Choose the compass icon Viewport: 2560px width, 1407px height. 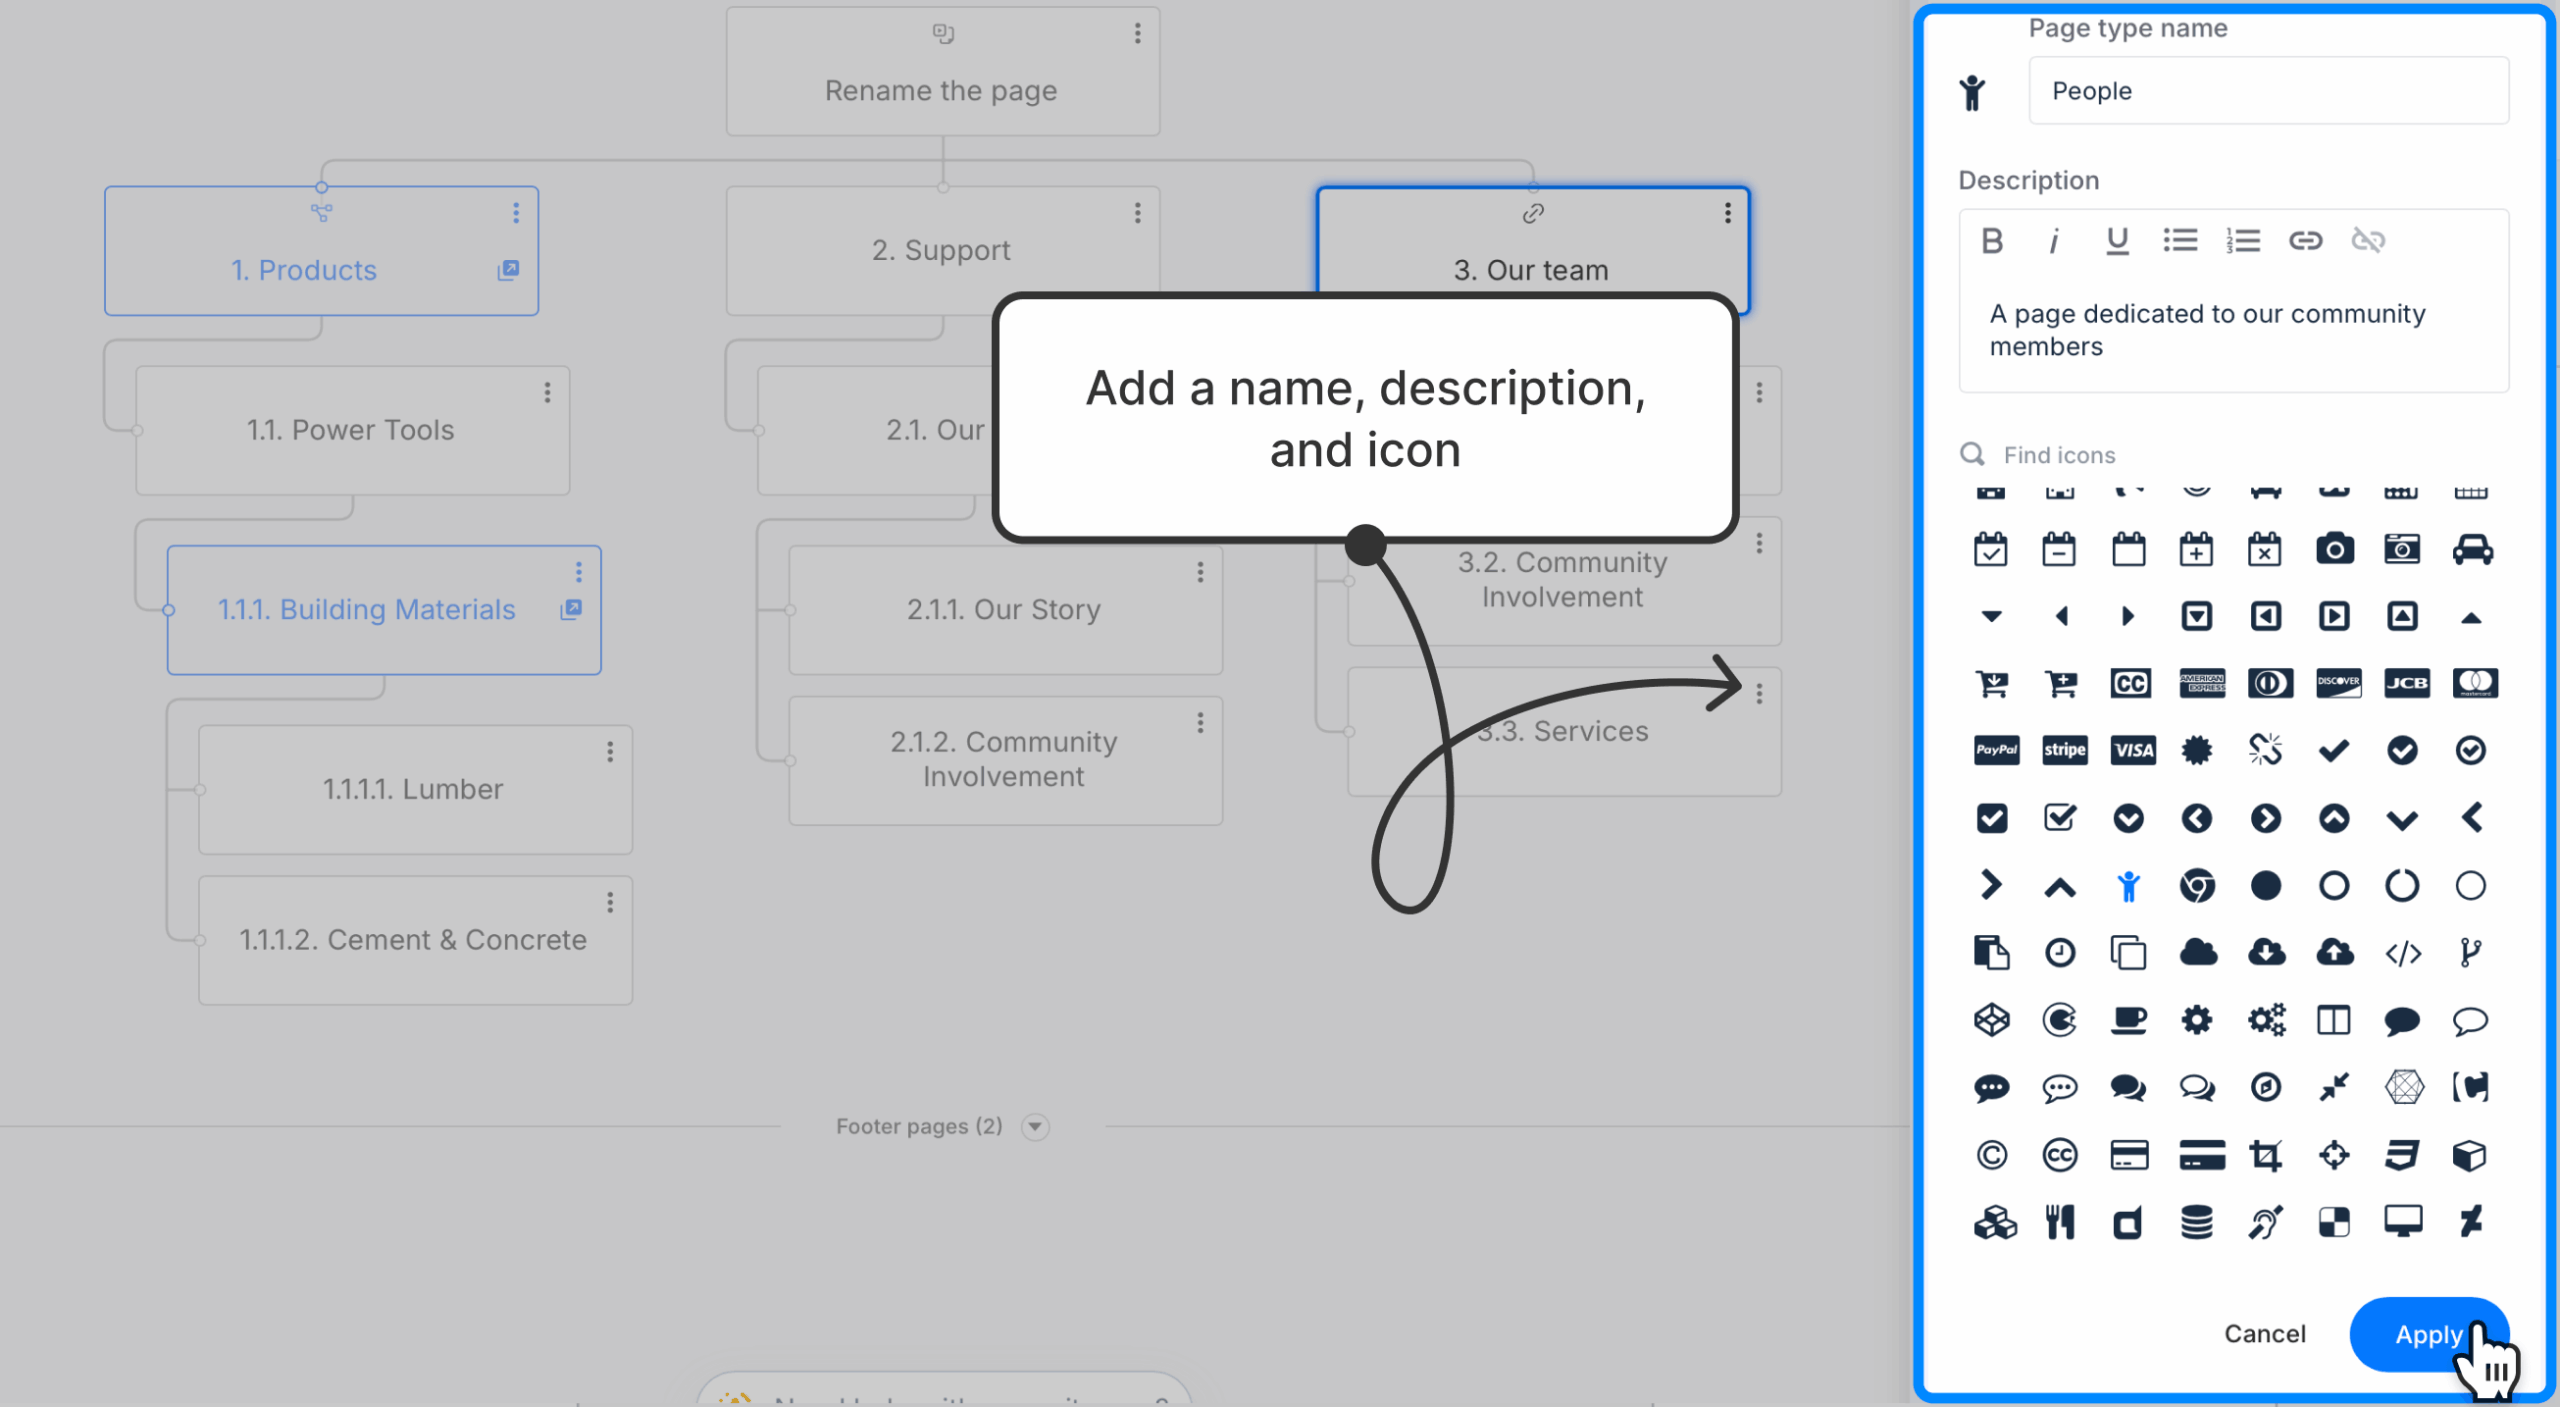coord(2265,1087)
